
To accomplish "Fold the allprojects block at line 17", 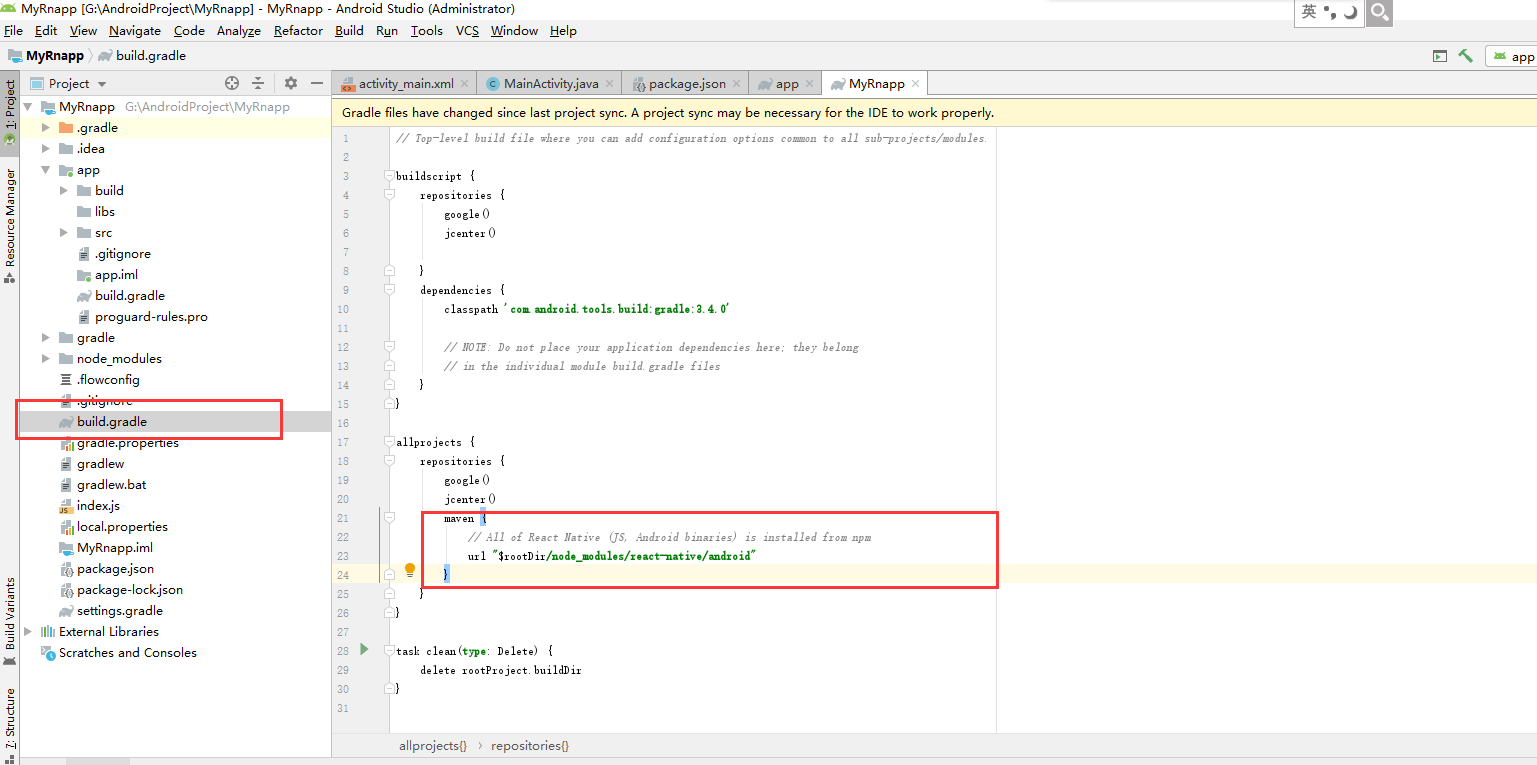I will click(x=390, y=442).
